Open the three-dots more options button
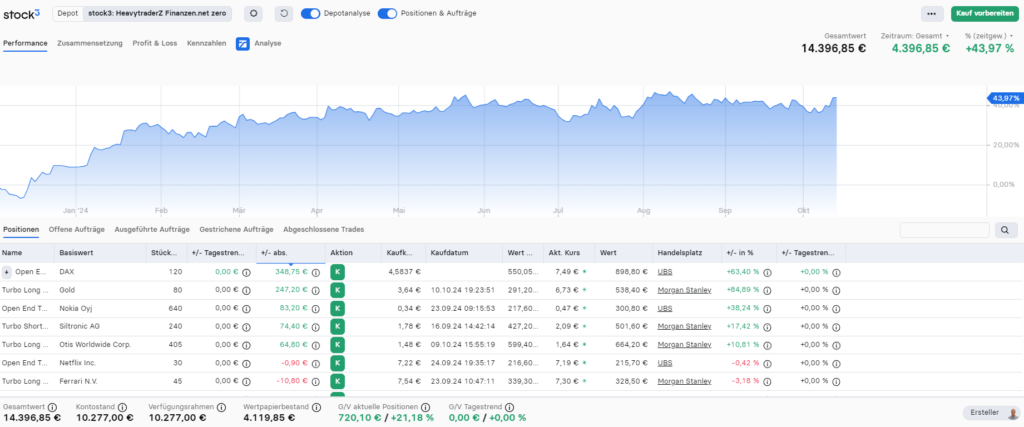Screen dimensions: 1024x427 (932, 13)
